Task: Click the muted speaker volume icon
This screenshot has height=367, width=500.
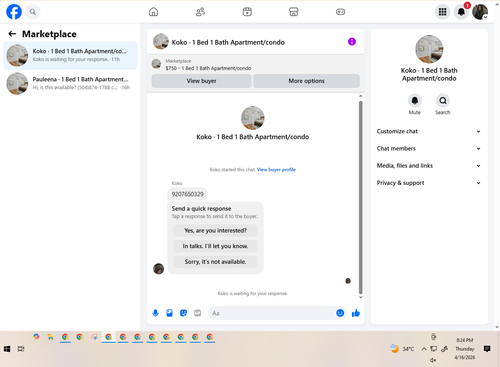Action: pyautogui.click(x=433, y=360)
